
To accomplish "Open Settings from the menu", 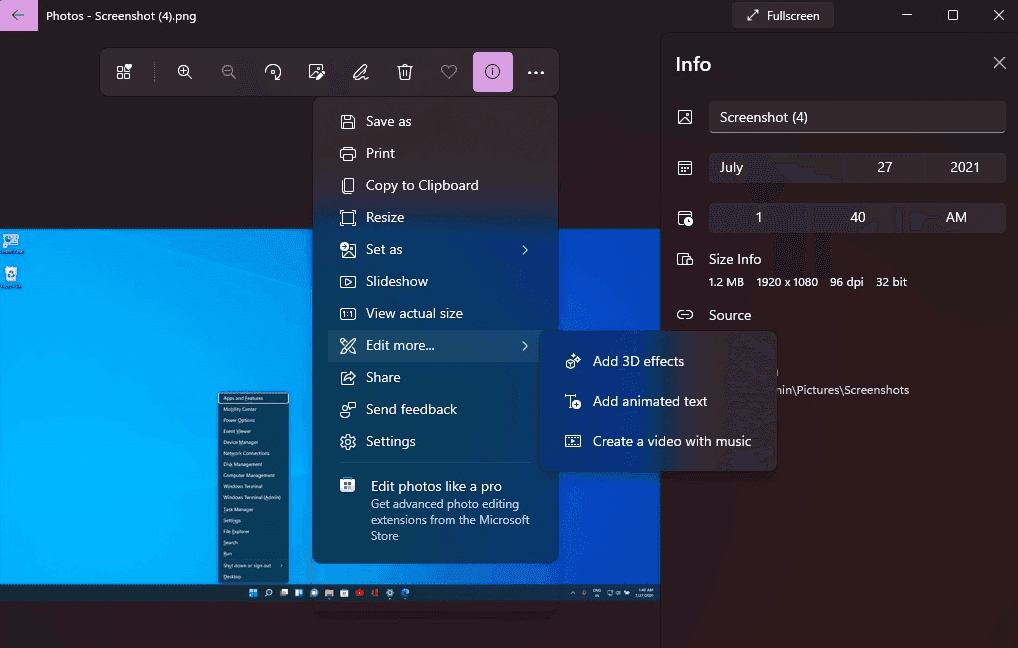I will coord(434,442).
